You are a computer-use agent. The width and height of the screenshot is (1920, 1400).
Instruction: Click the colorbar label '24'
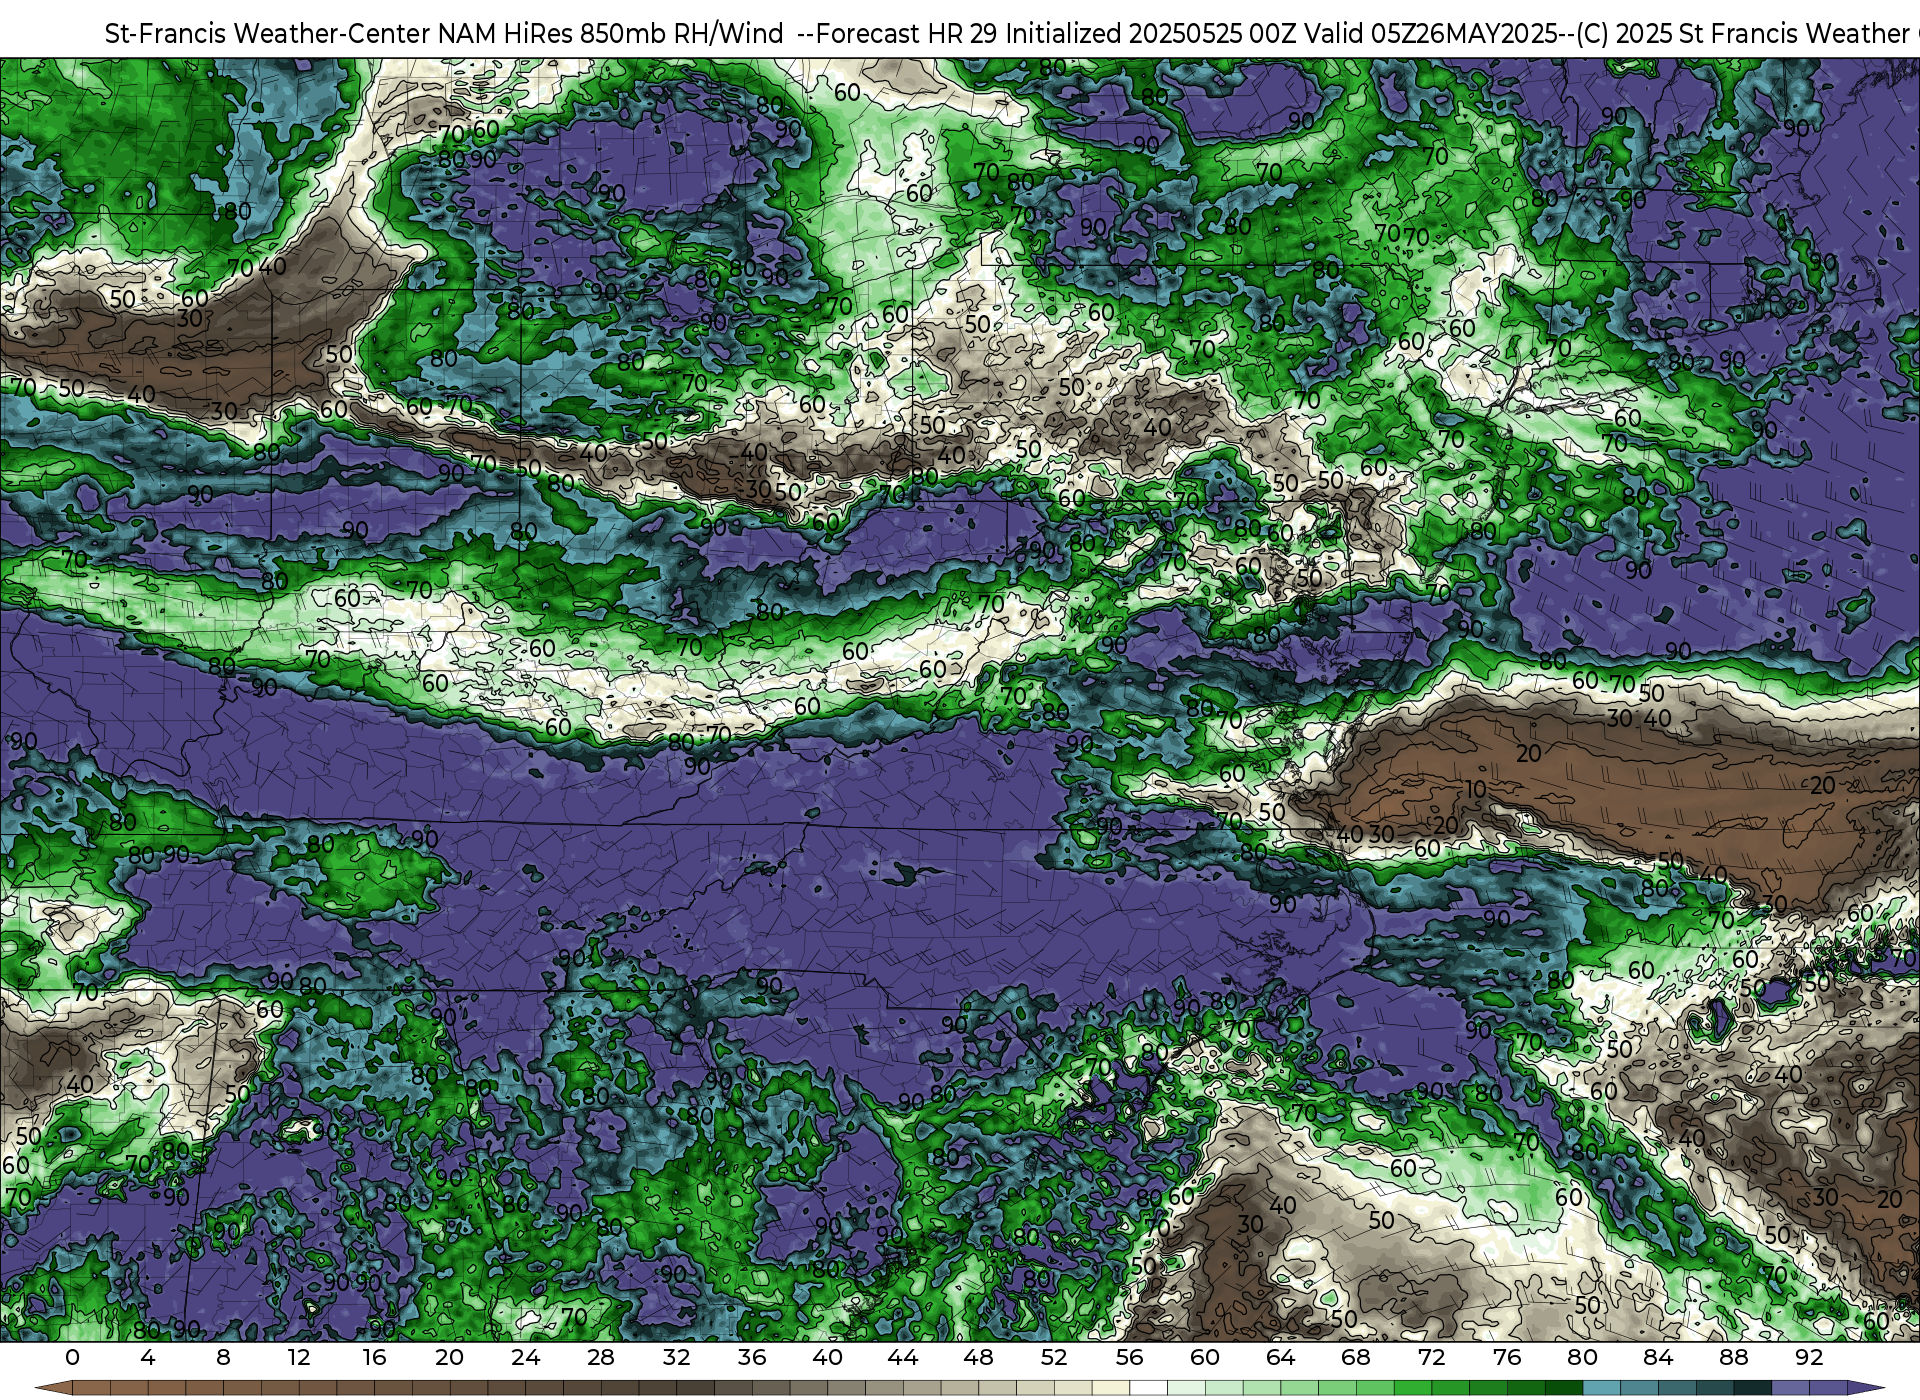pos(525,1357)
